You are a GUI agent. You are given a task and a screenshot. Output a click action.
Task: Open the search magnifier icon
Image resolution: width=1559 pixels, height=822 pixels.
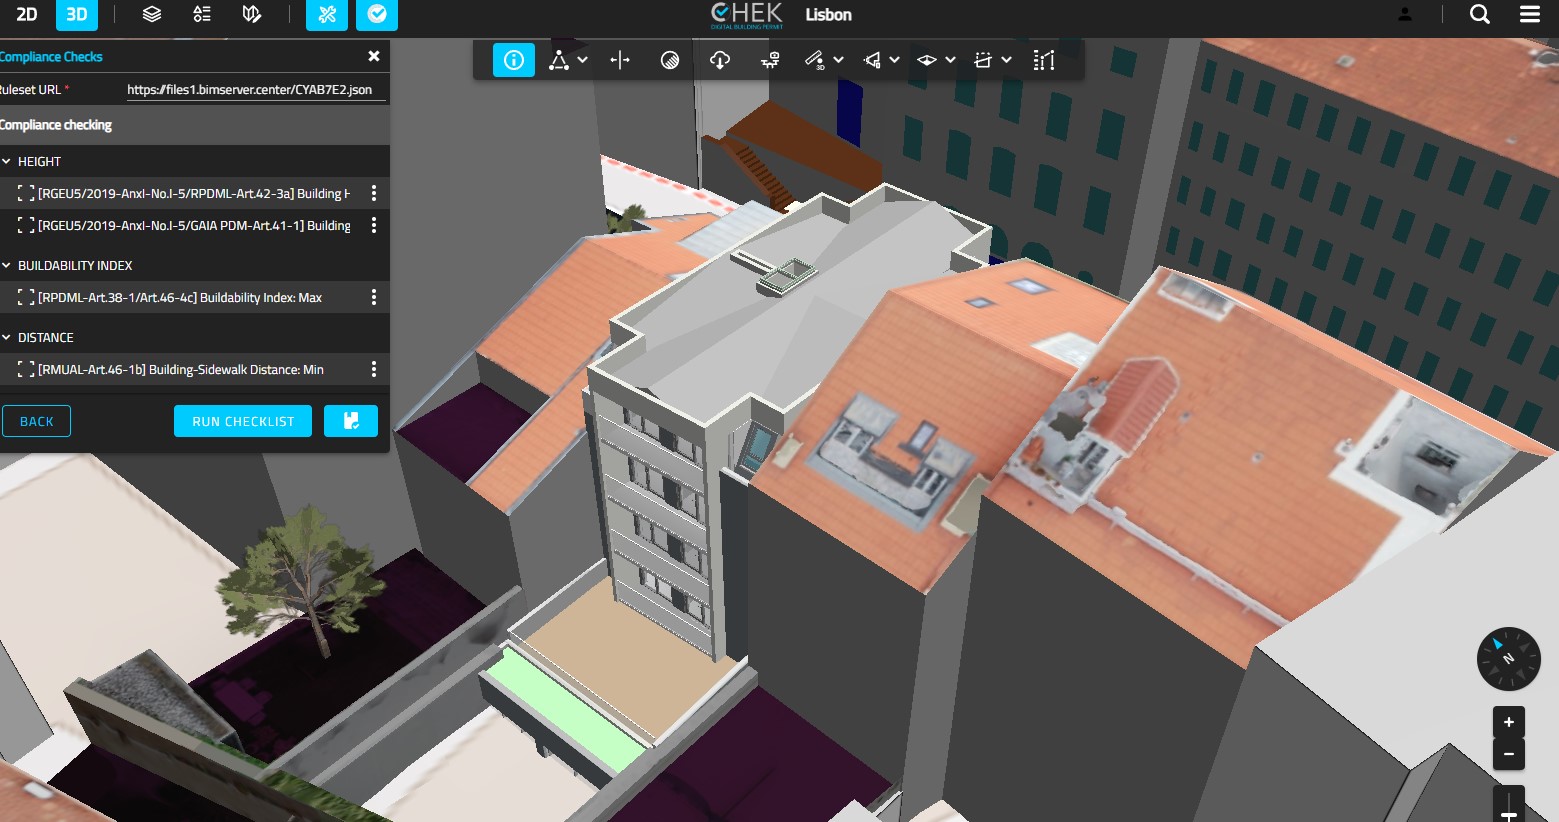[x=1479, y=14]
